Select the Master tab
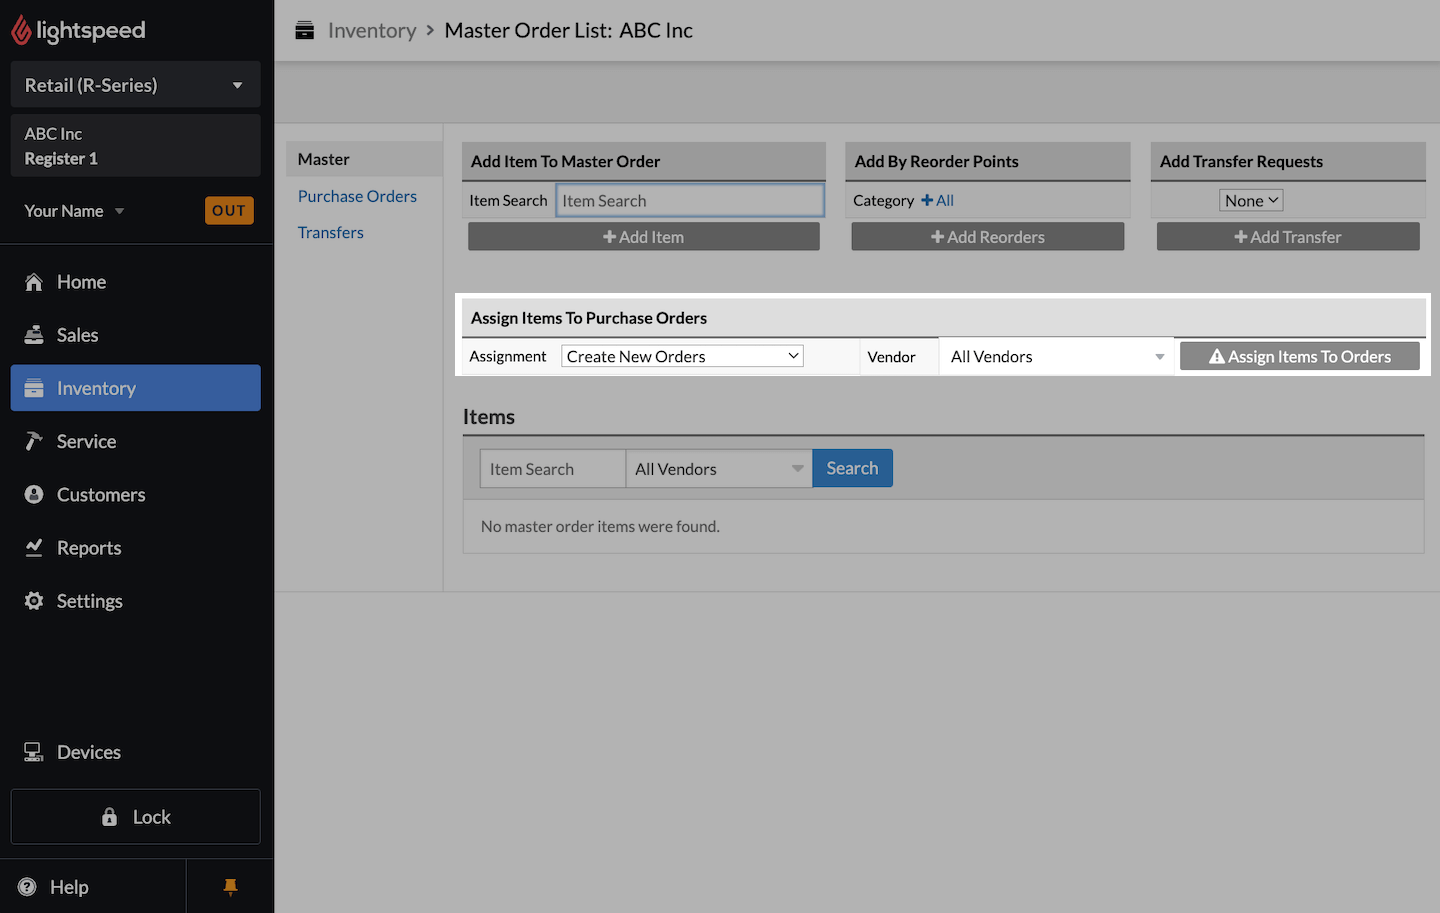This screenshot has height=913, width=1440. coord(364,159)
